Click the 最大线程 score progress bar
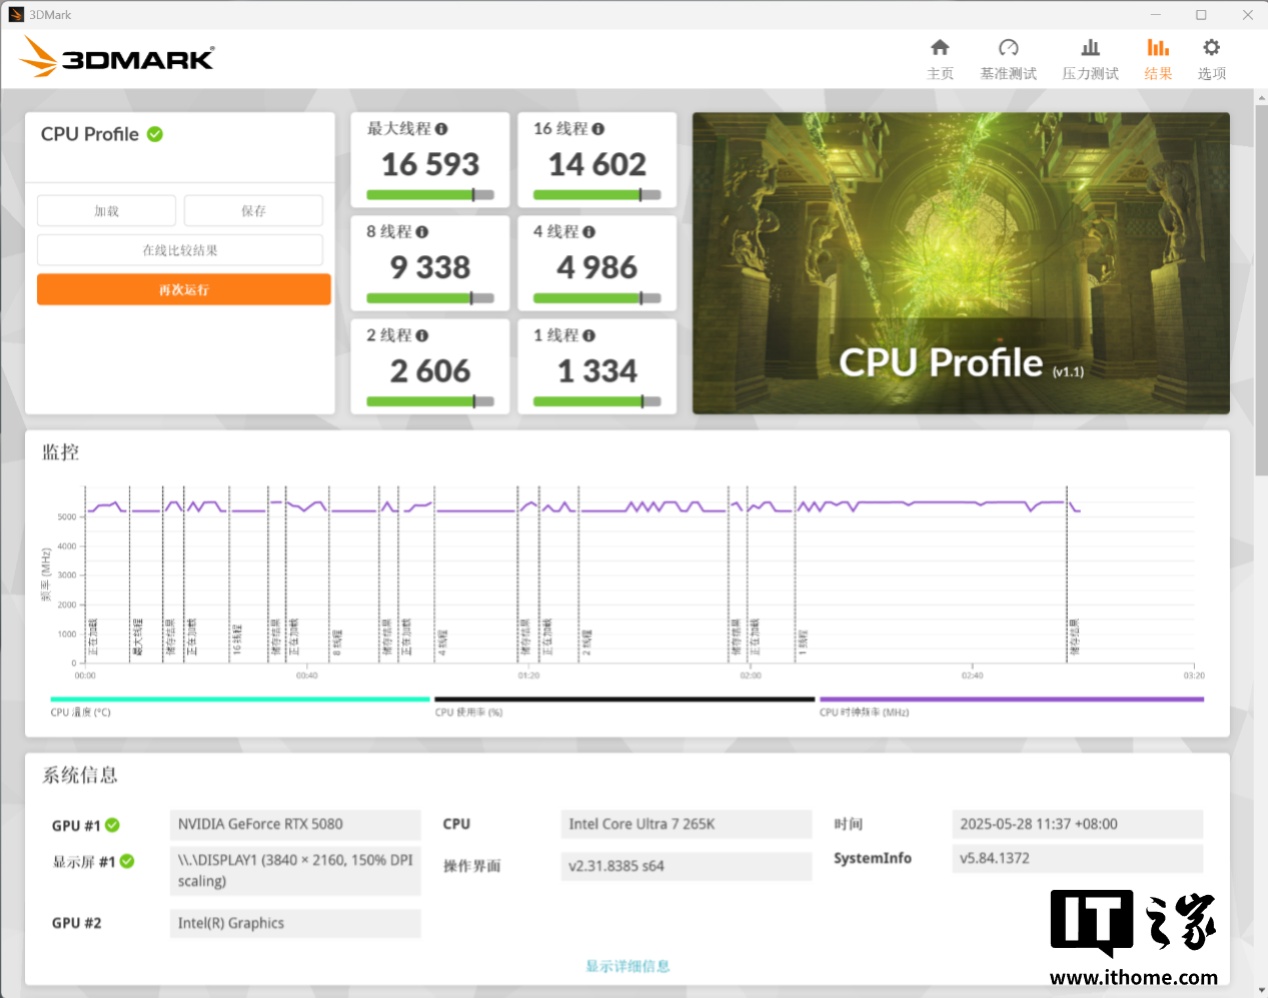The height and width of the screenshot is (998, 1268). pos(430,195)
